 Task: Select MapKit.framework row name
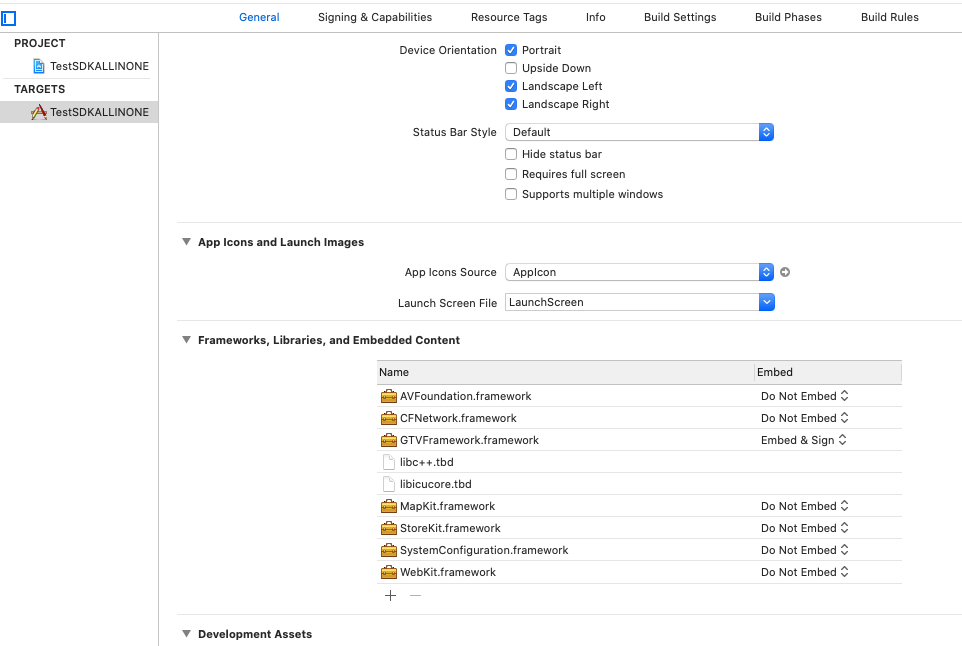(447, 506)
